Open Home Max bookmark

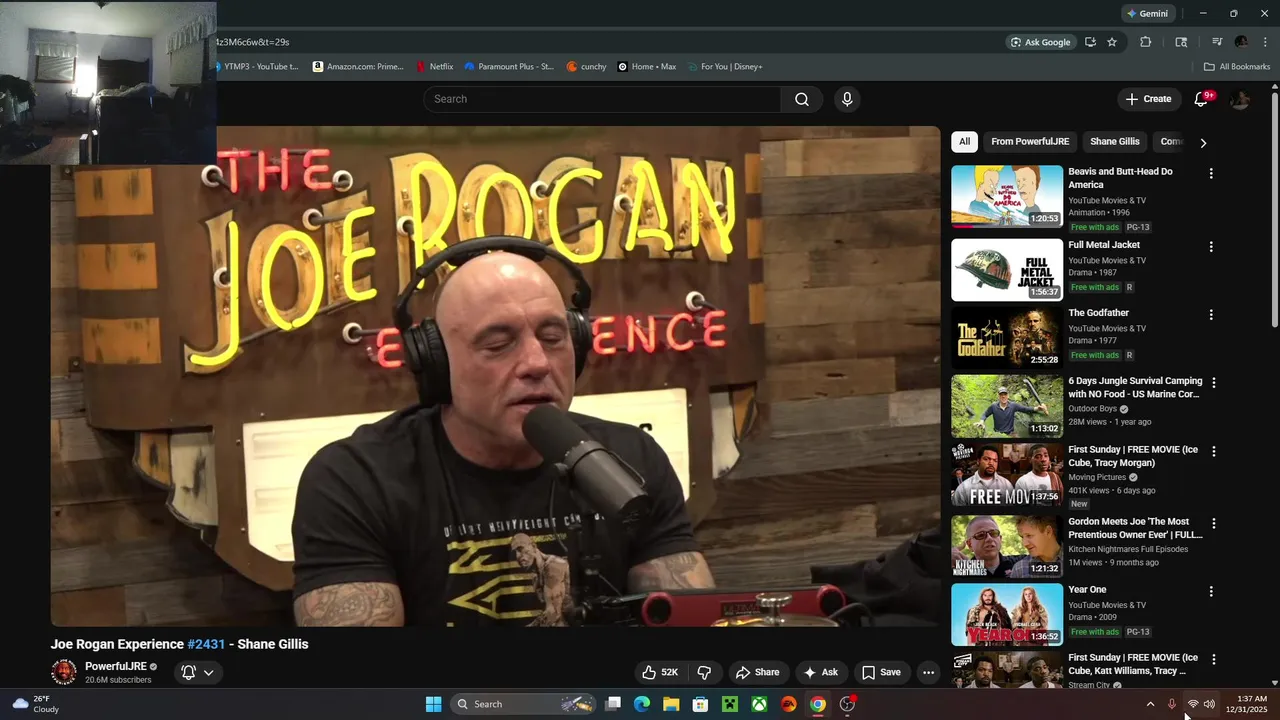pos(647,67)
